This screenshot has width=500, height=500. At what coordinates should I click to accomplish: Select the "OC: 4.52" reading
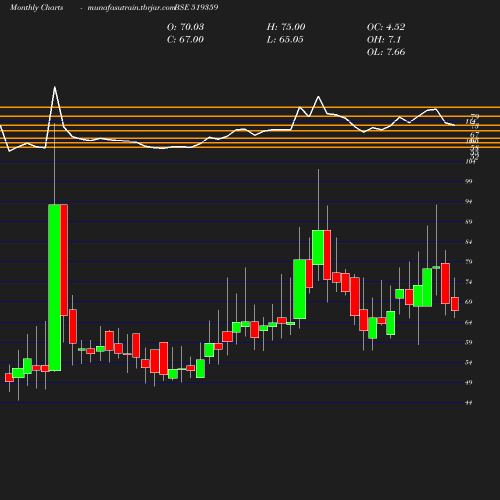[386, 27]
